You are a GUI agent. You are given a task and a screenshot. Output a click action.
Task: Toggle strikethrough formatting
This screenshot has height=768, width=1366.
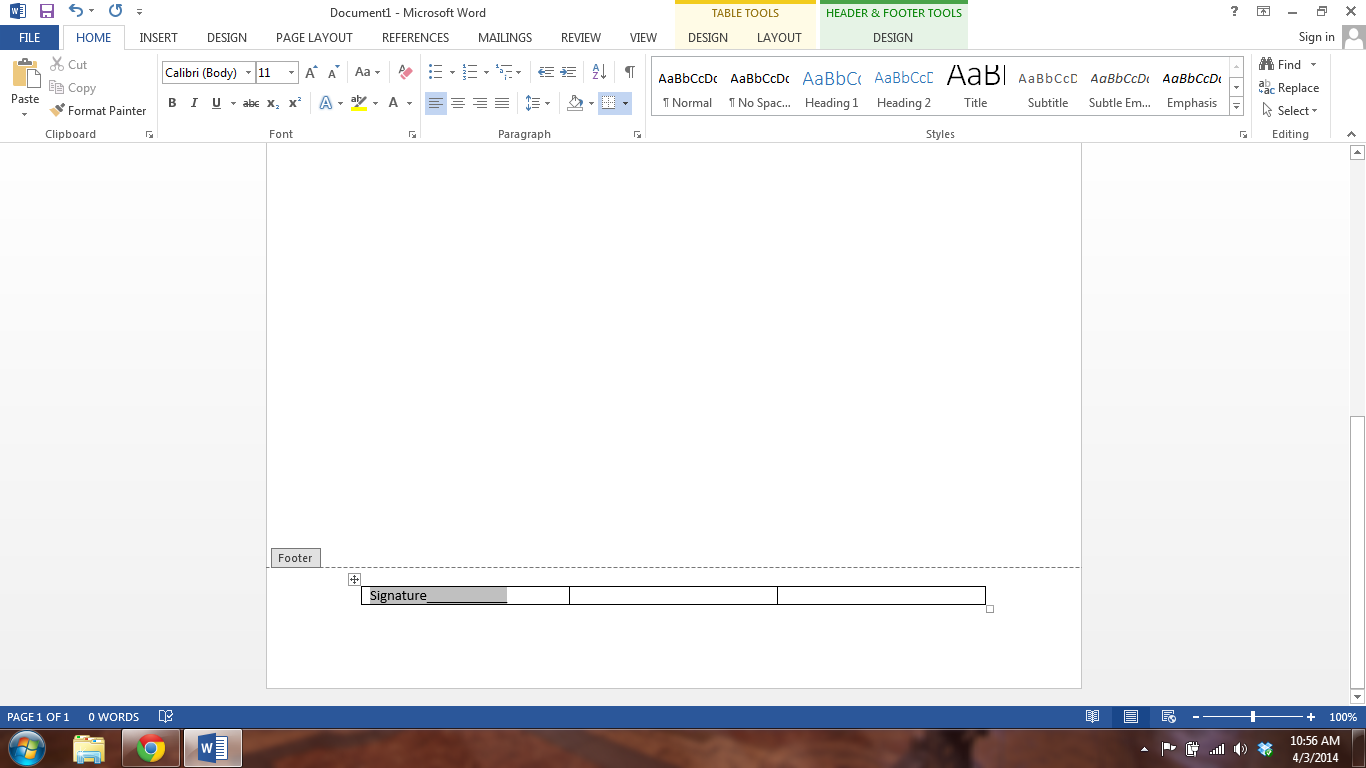click(251, 103)
